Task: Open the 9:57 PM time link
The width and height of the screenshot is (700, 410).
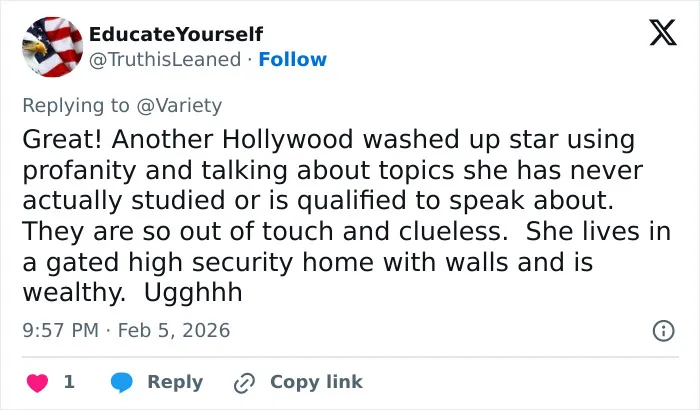Action: coord(60,331)
